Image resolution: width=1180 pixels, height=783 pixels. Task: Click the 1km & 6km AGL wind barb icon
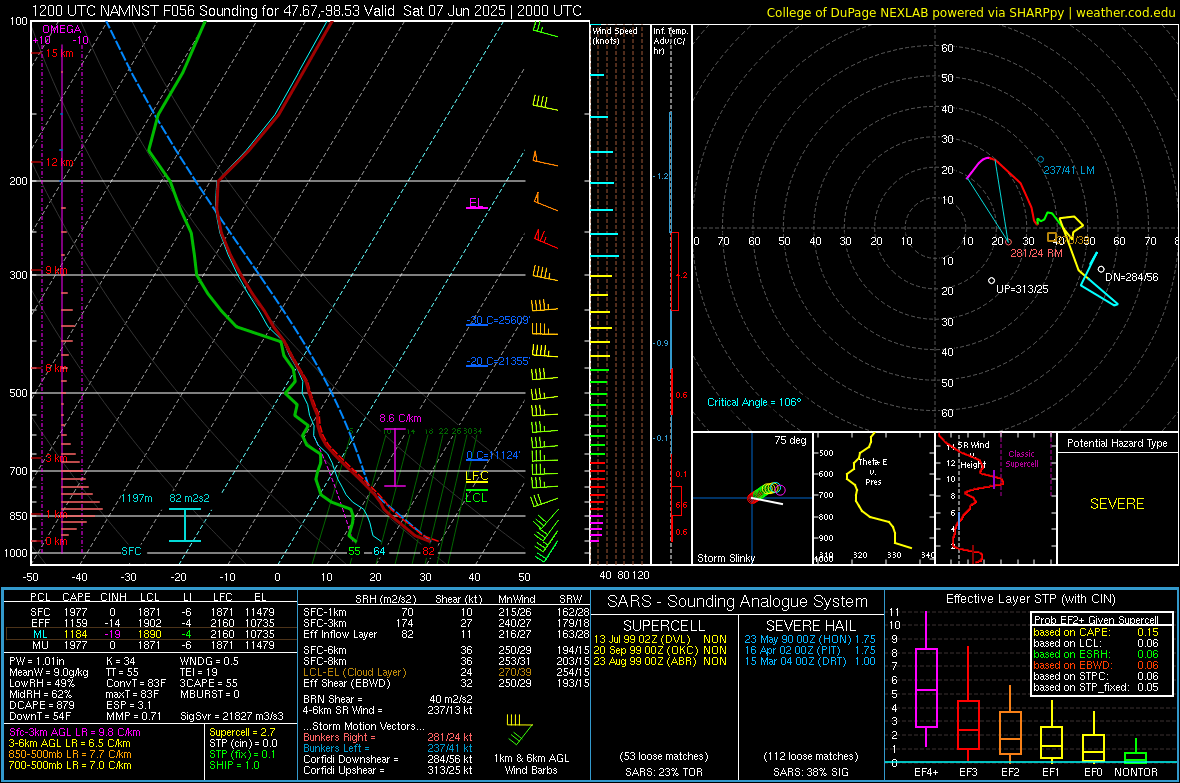(519, 729)
